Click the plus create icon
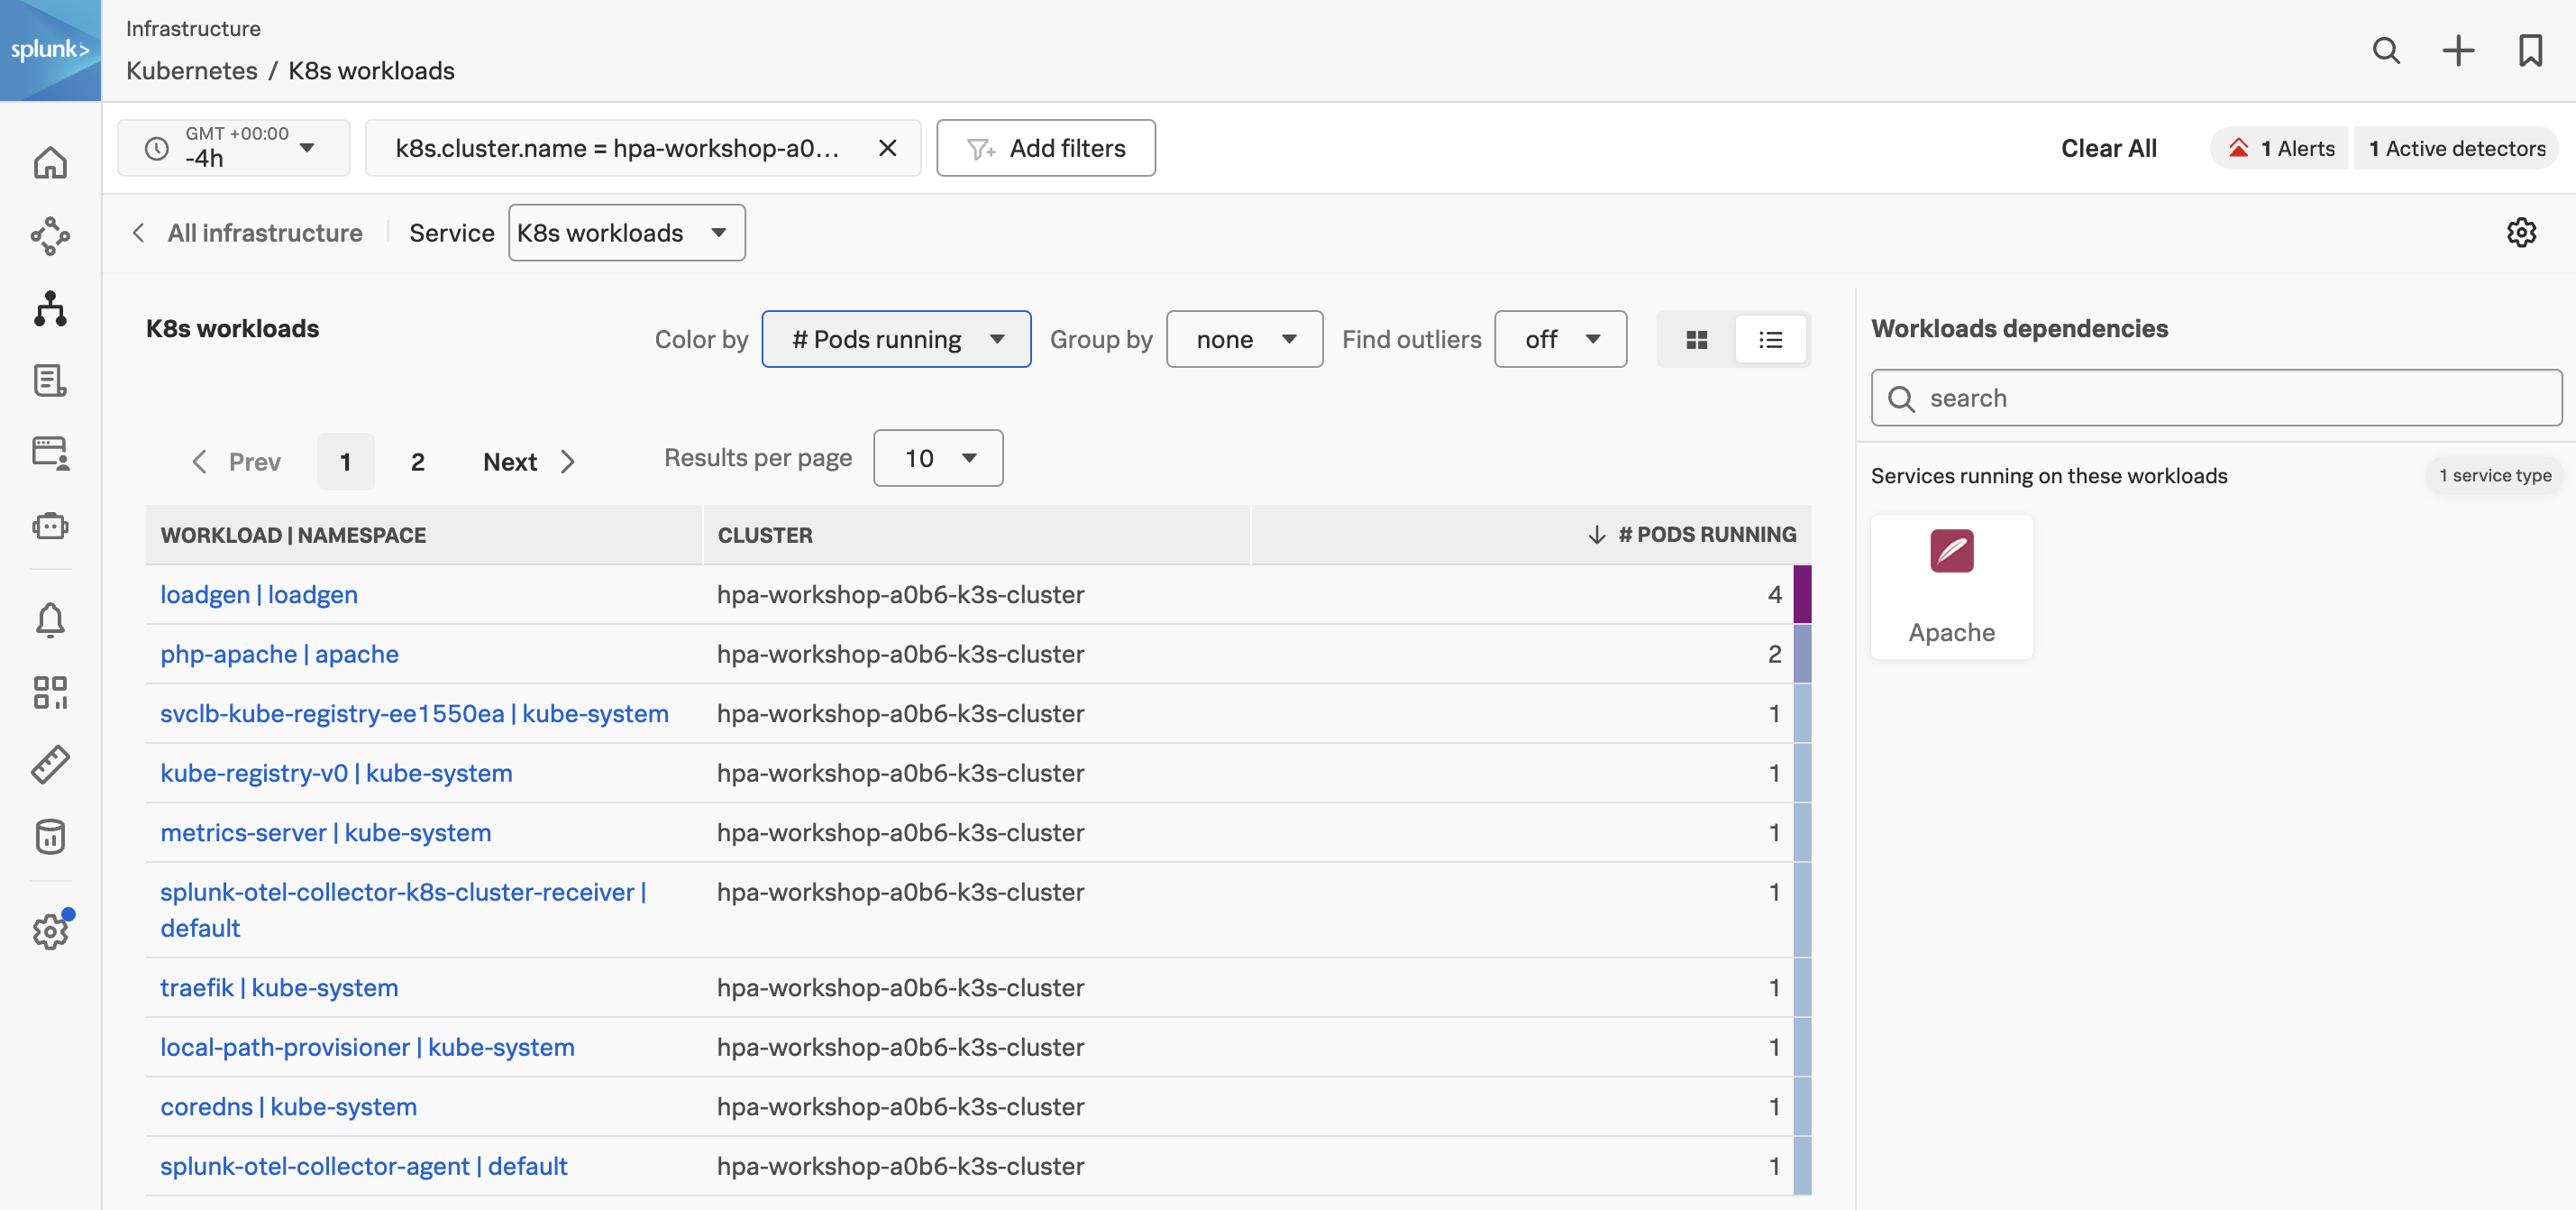 [x=2458, y=50]
